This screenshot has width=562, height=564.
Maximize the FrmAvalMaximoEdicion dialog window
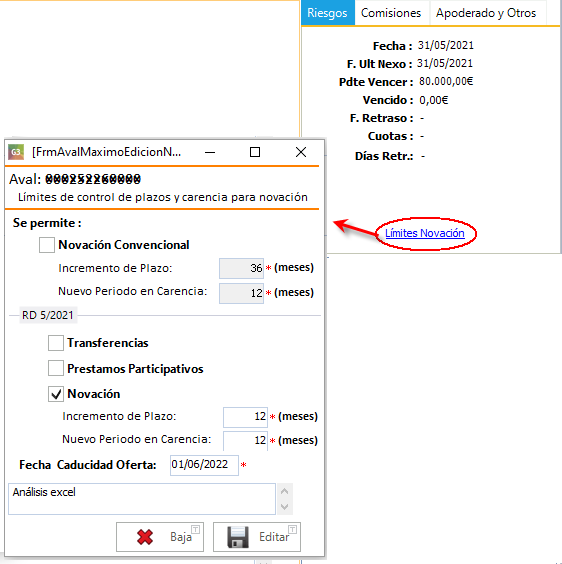pos(255,152)
